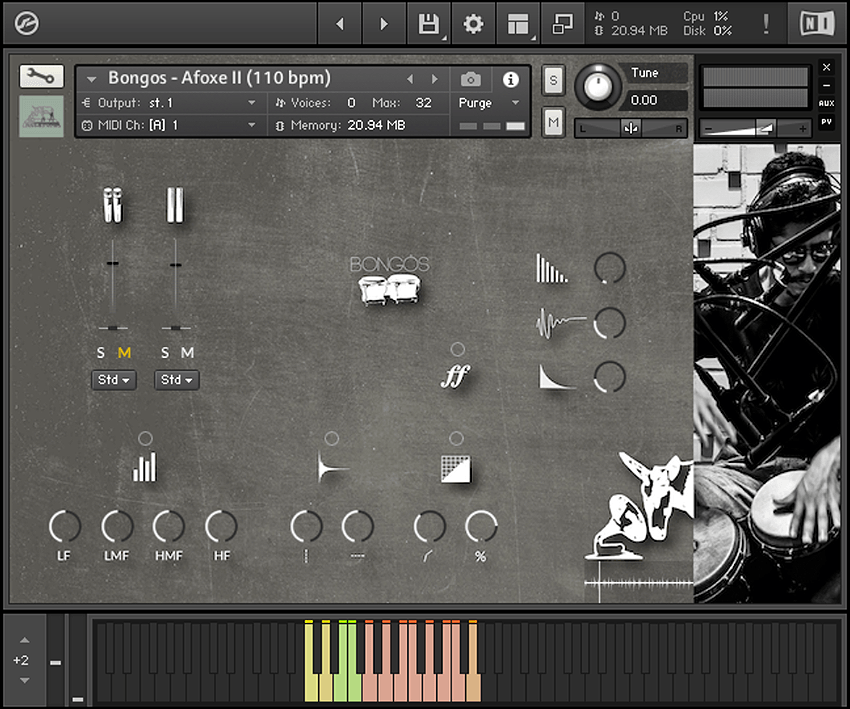Click the Max voices value 32
Screen dimensions: 850x709
coord(423,103)
